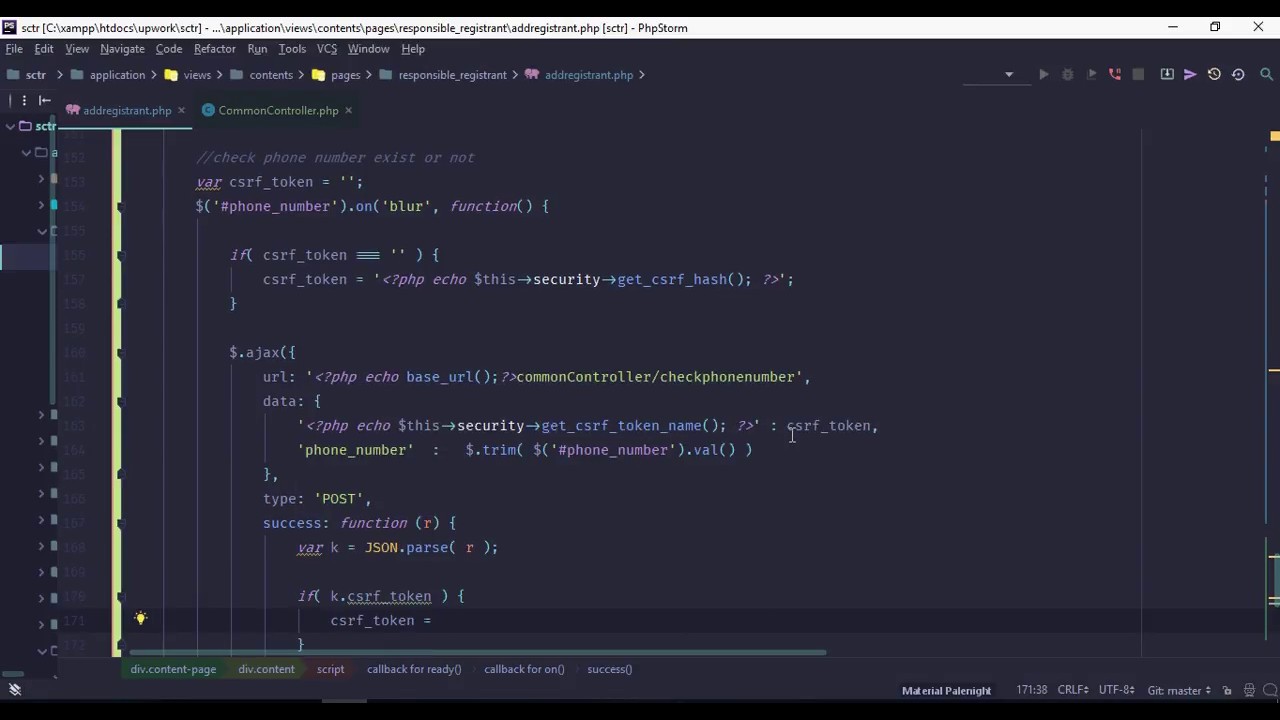Open the Navigate menu

[x=122, y=49]
